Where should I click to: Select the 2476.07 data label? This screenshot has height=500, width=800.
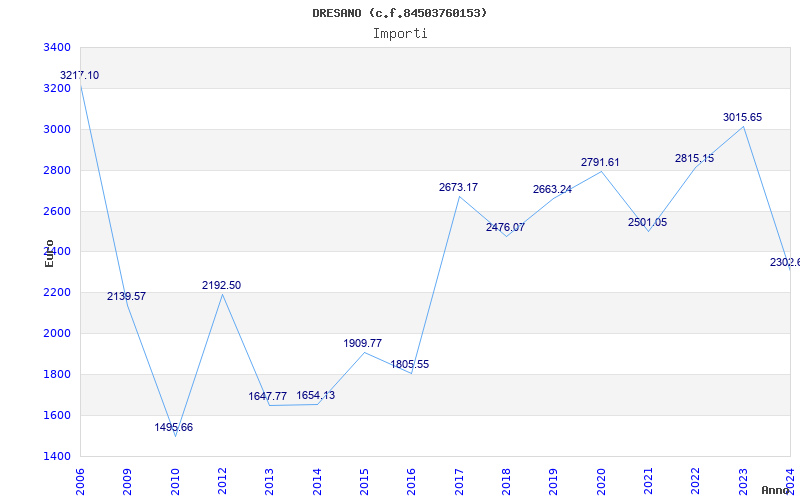[505, 228]
